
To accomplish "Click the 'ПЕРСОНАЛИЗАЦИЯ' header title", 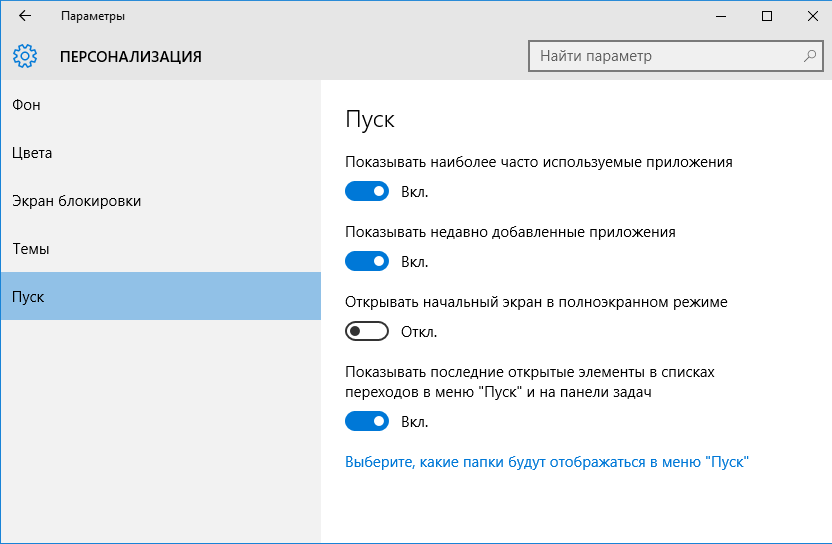I will [131, 56].
